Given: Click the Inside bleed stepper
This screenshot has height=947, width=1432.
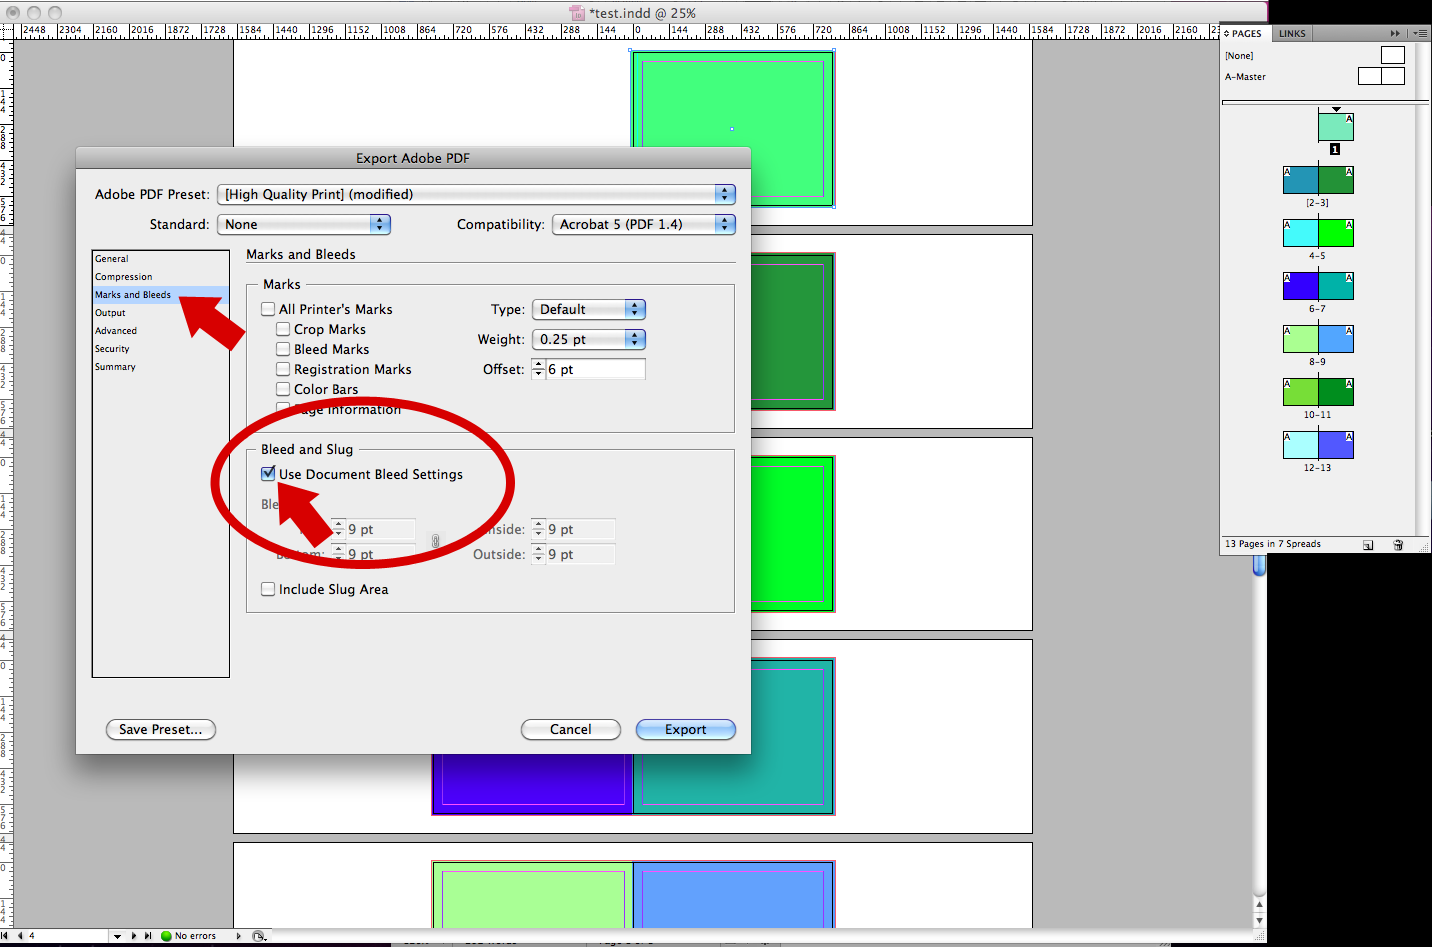Looking at the screenshot, I should [538, 529].
